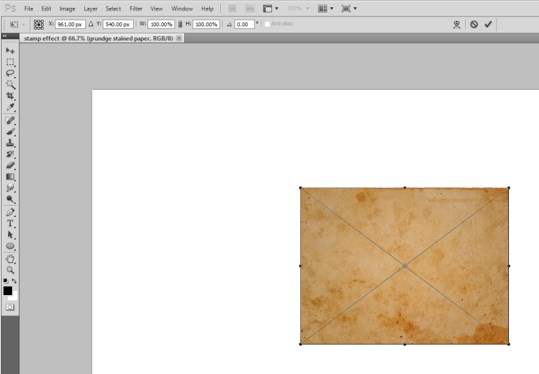Select the Eyedropper tool

tap(10, 107)
